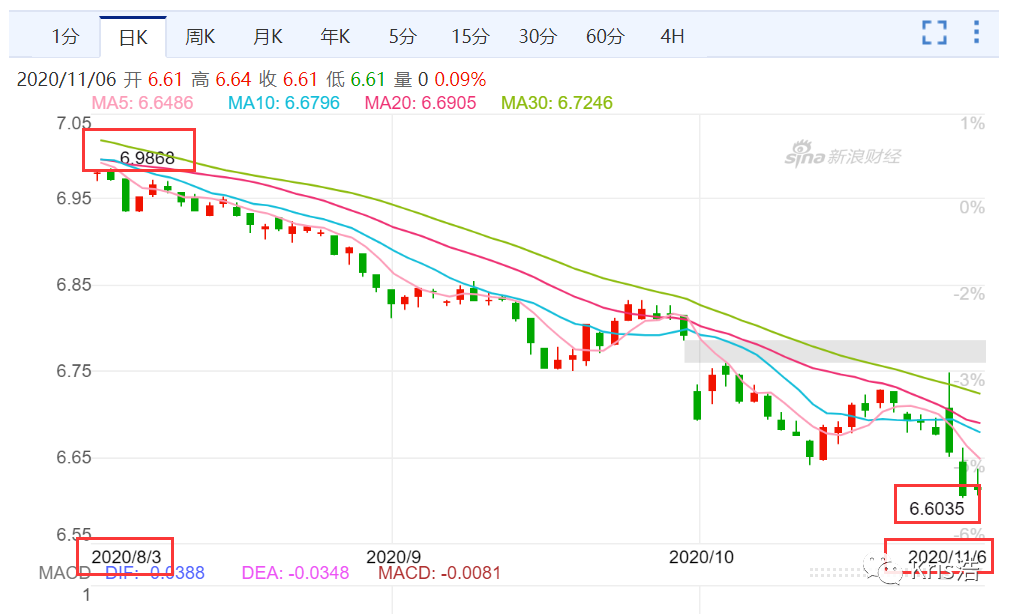
Task: Click the 6.9868 high price label
Action: [147, 158]
